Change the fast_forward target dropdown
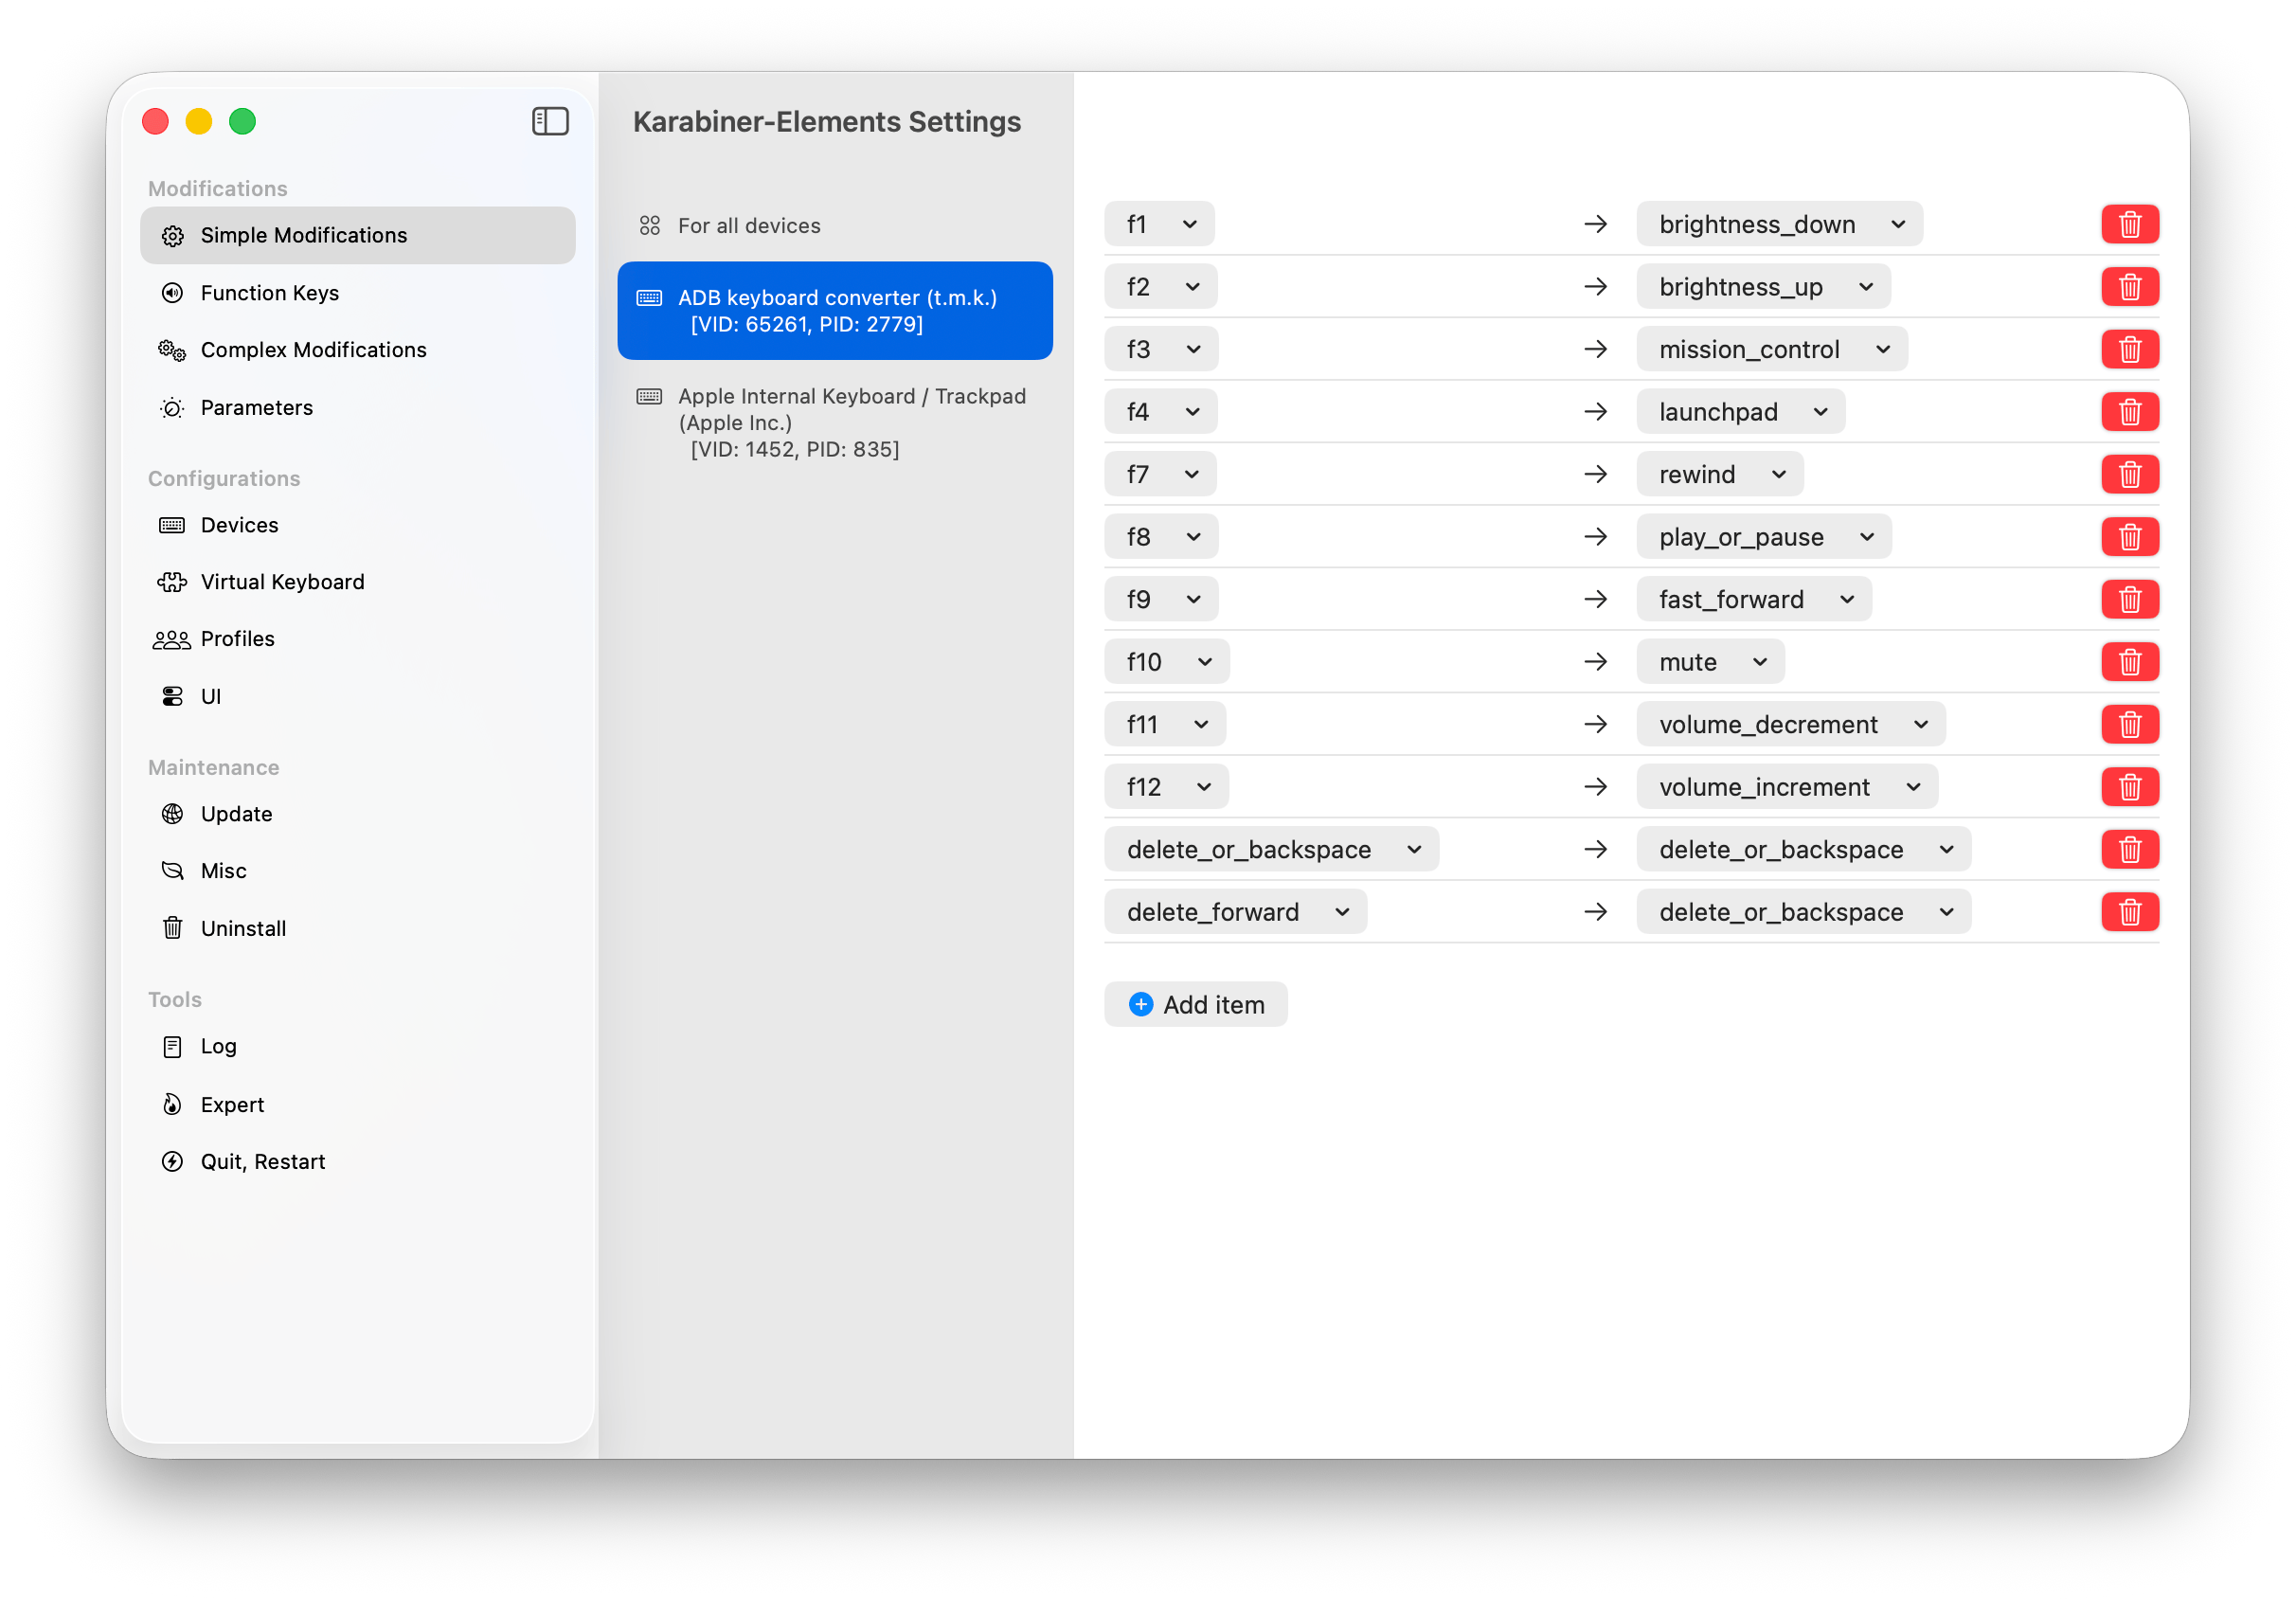 (x=1753, y=599)
